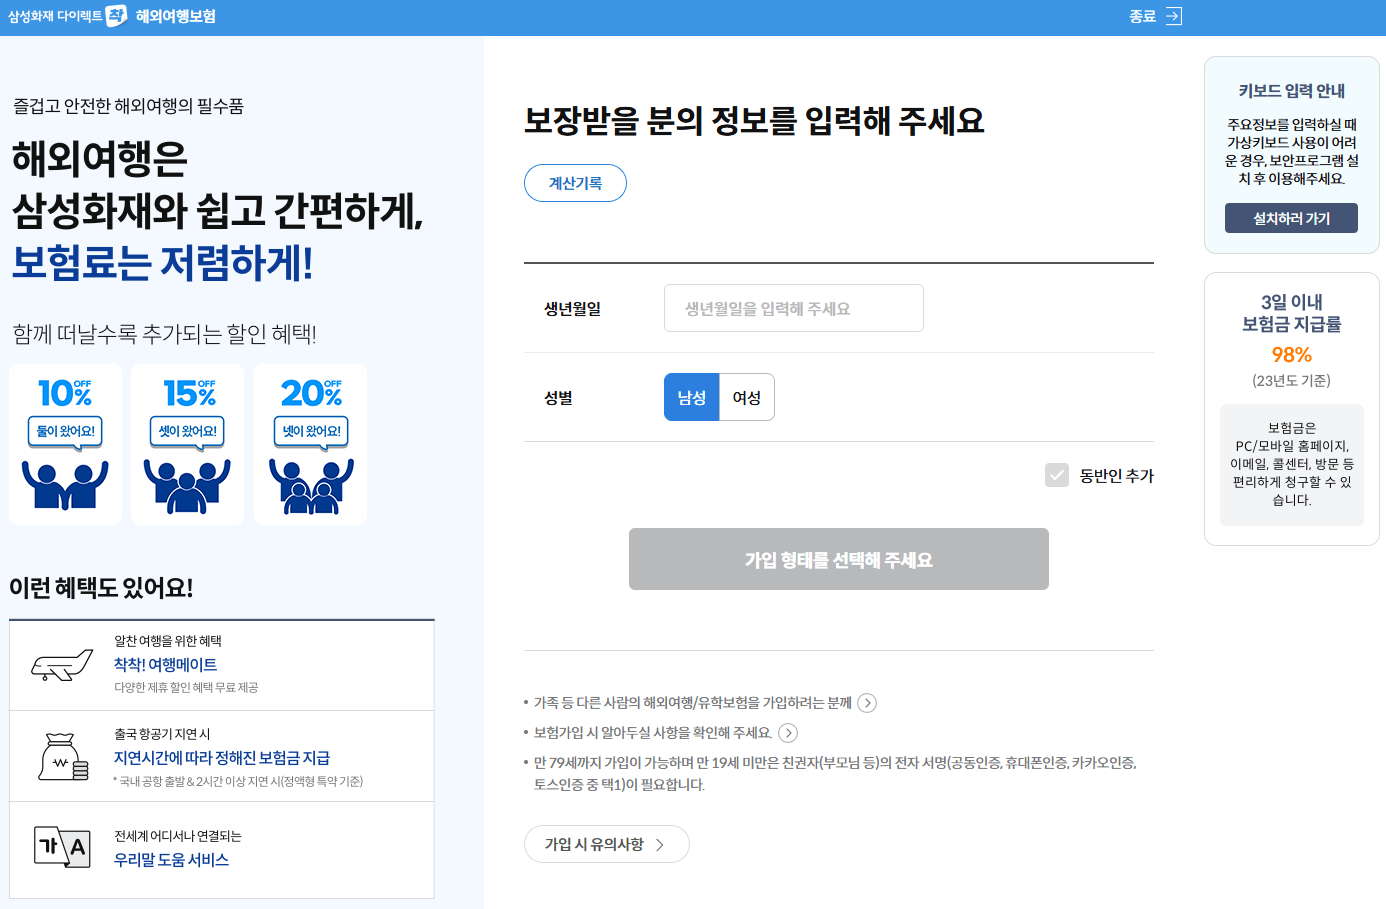Click 출국 항공기 지연 시 text

[162, 734]
